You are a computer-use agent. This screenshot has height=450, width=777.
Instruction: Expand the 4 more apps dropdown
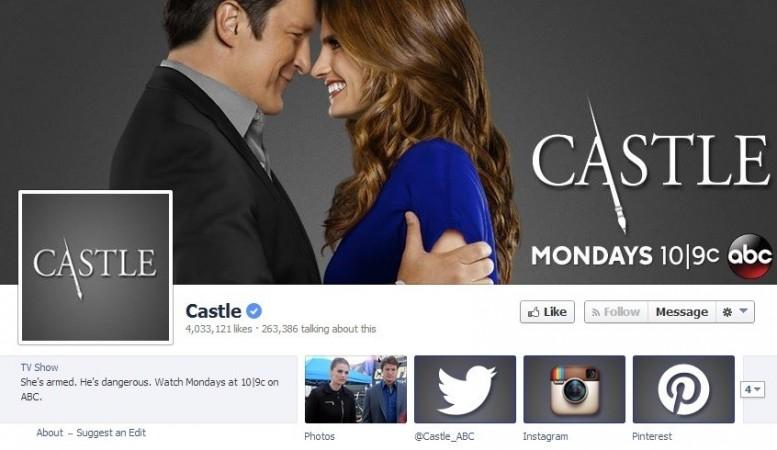[x=752, y=390]
